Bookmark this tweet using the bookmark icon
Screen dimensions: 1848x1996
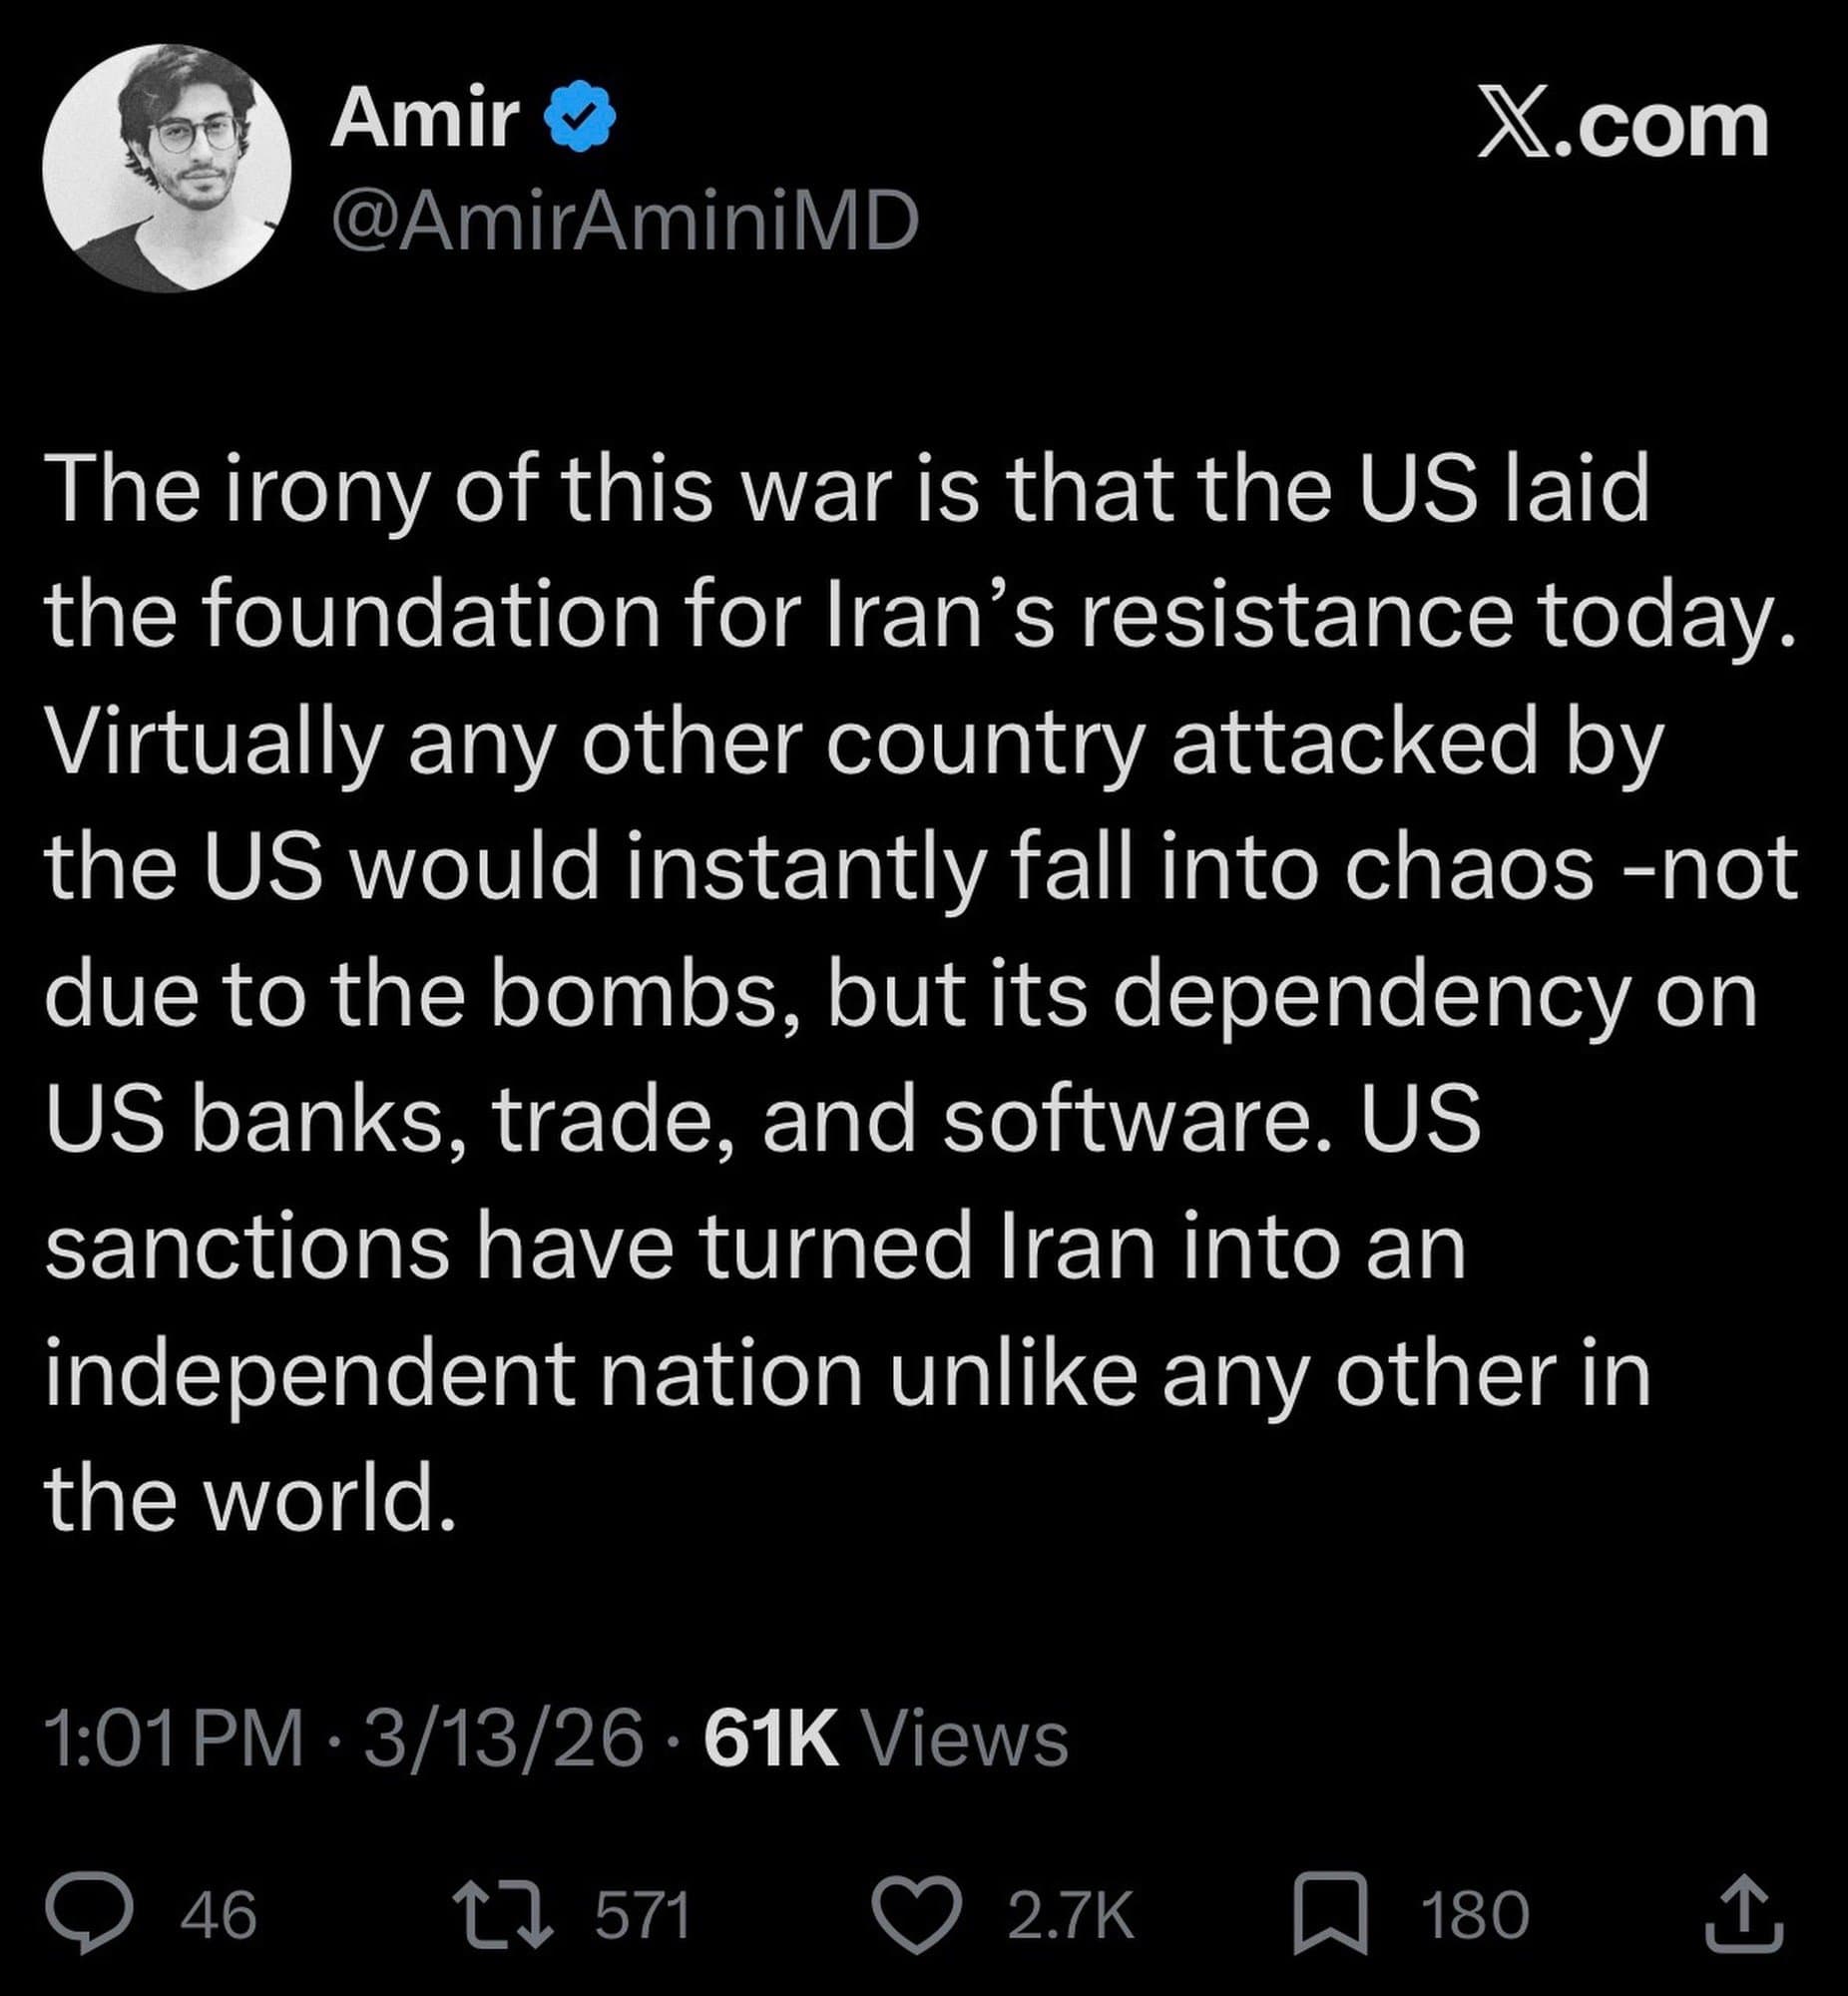(x=1330, y=1915)
